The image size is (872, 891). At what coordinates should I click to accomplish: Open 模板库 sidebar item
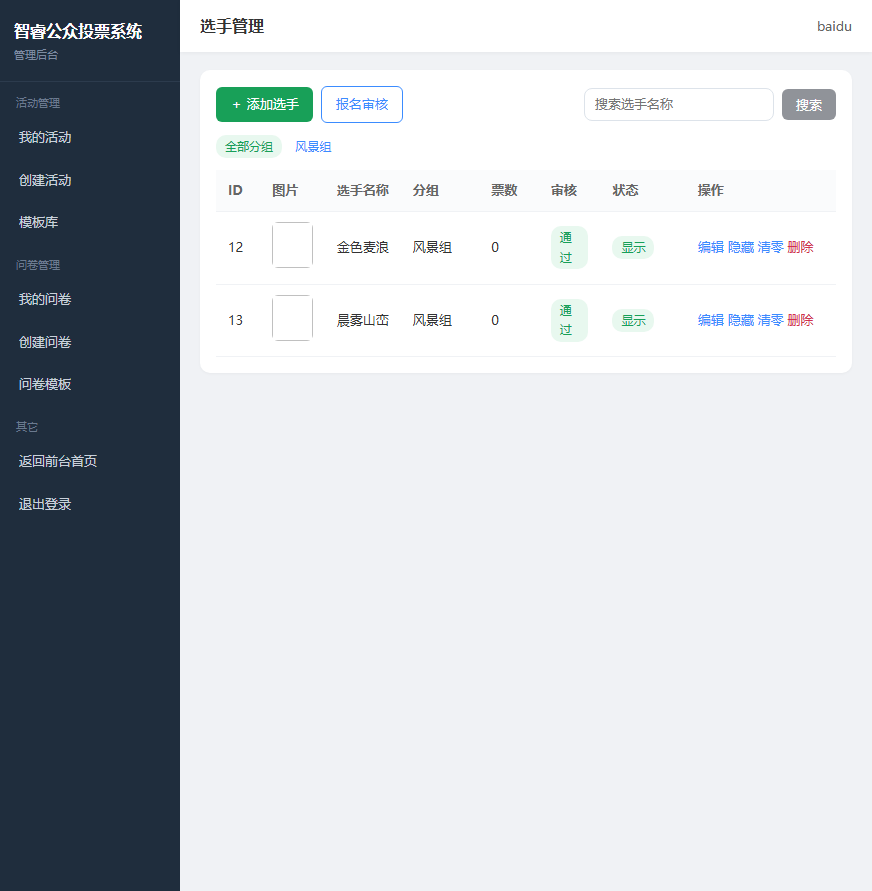pos(39,222)
